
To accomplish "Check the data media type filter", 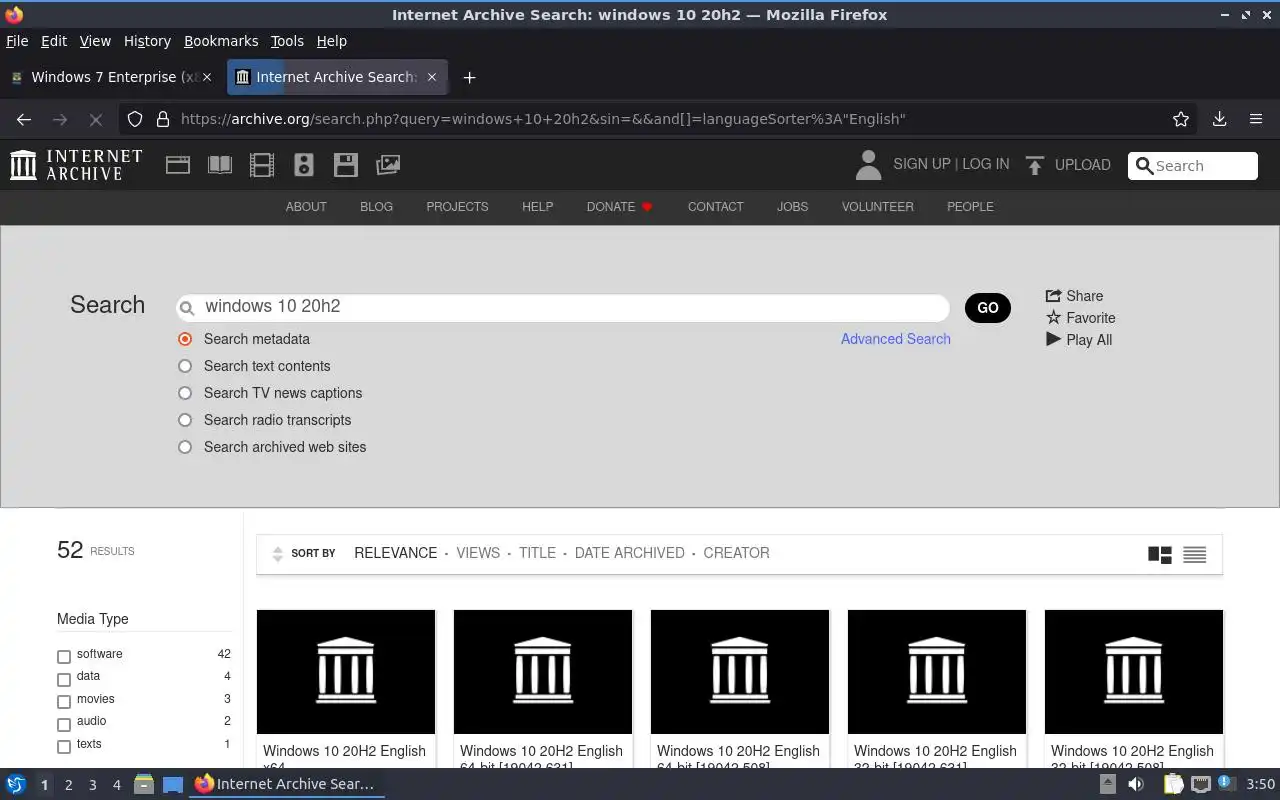I will [x=64, y=680].
